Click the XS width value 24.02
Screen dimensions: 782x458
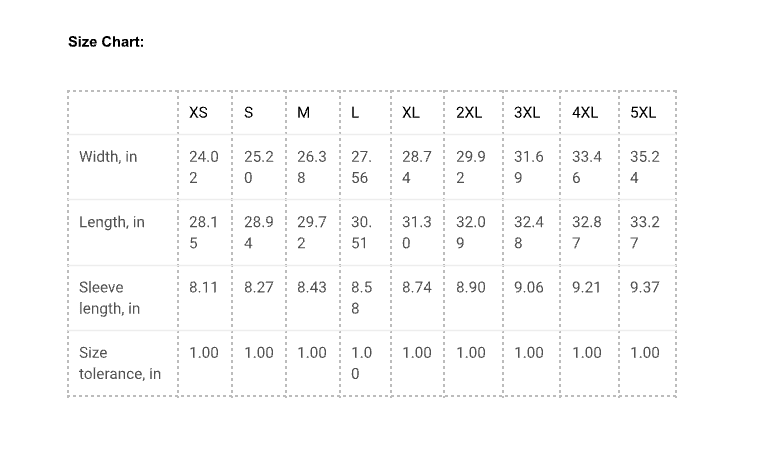[x=203, y=167]
